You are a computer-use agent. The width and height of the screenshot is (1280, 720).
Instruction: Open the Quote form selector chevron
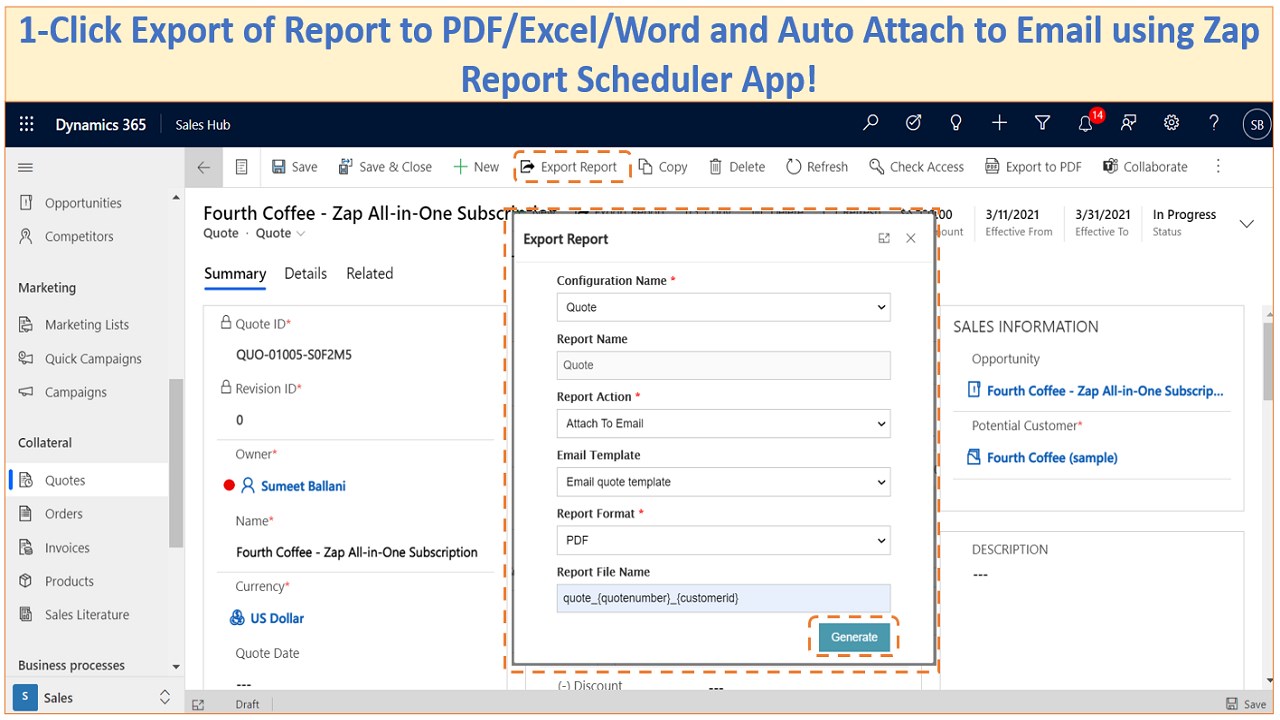click(x=301, y=234)
